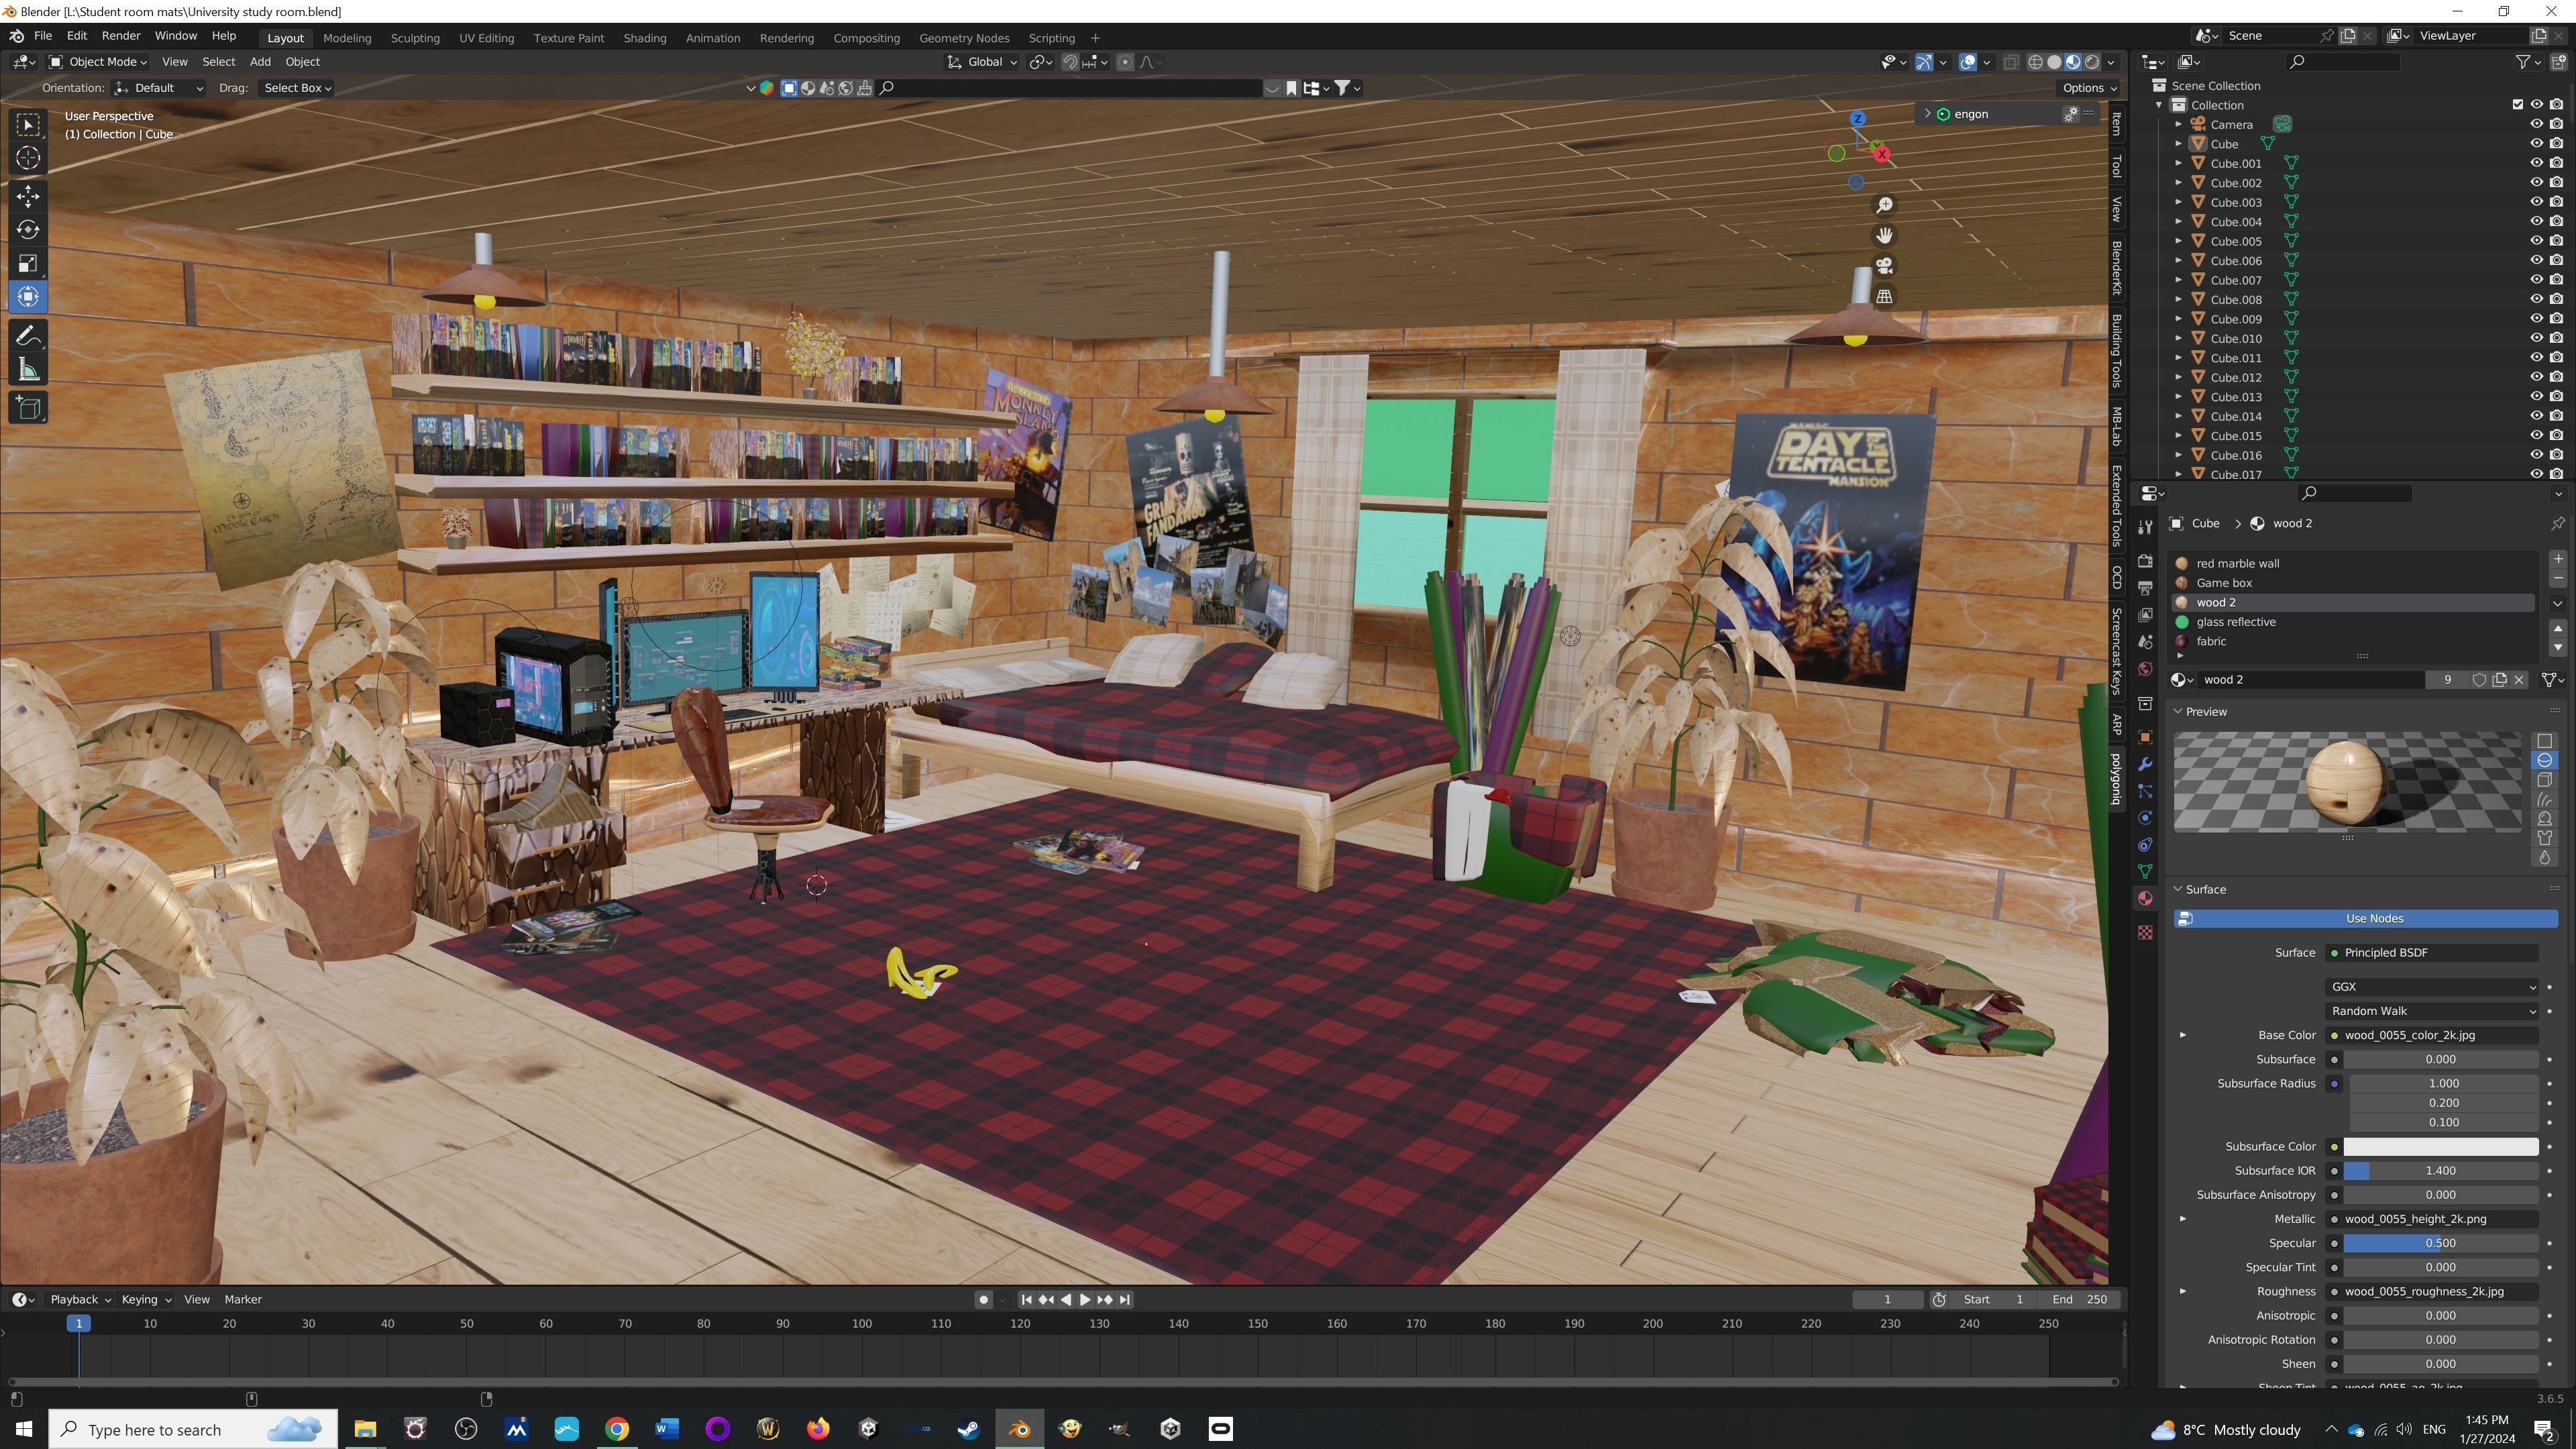Screen dimensions: 2576x1449
Task: Open timeline Keying popover
Action: [x=146, y=1300]
